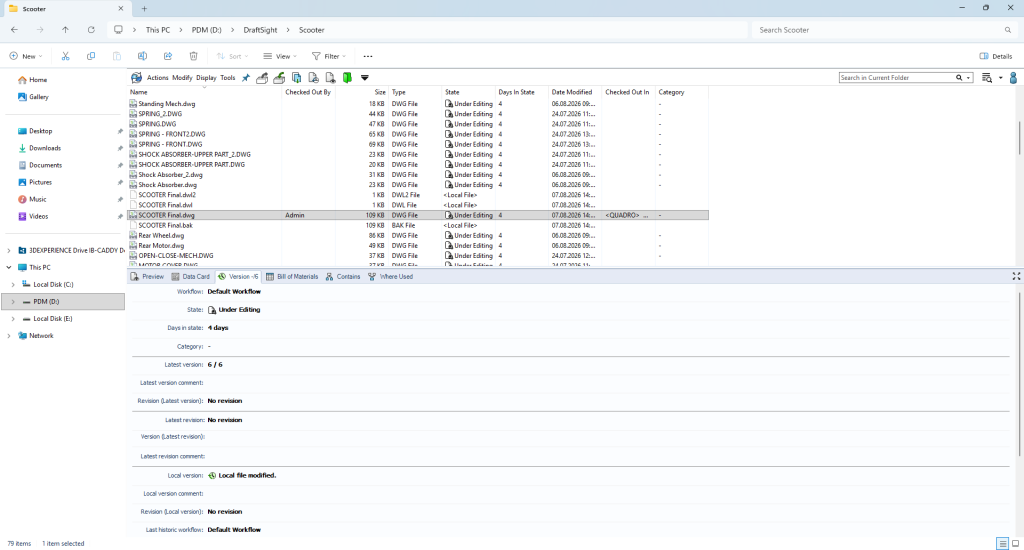Click the Explorer Copy icon
The image size is (1024, 550).
pos(91,56)
